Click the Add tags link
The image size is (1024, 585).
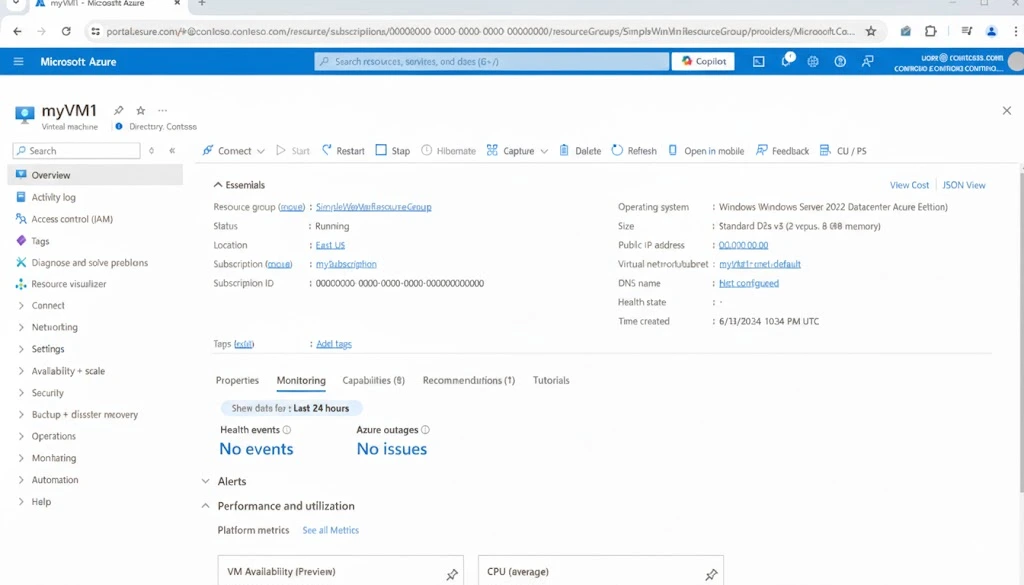(x=334, y=344)
